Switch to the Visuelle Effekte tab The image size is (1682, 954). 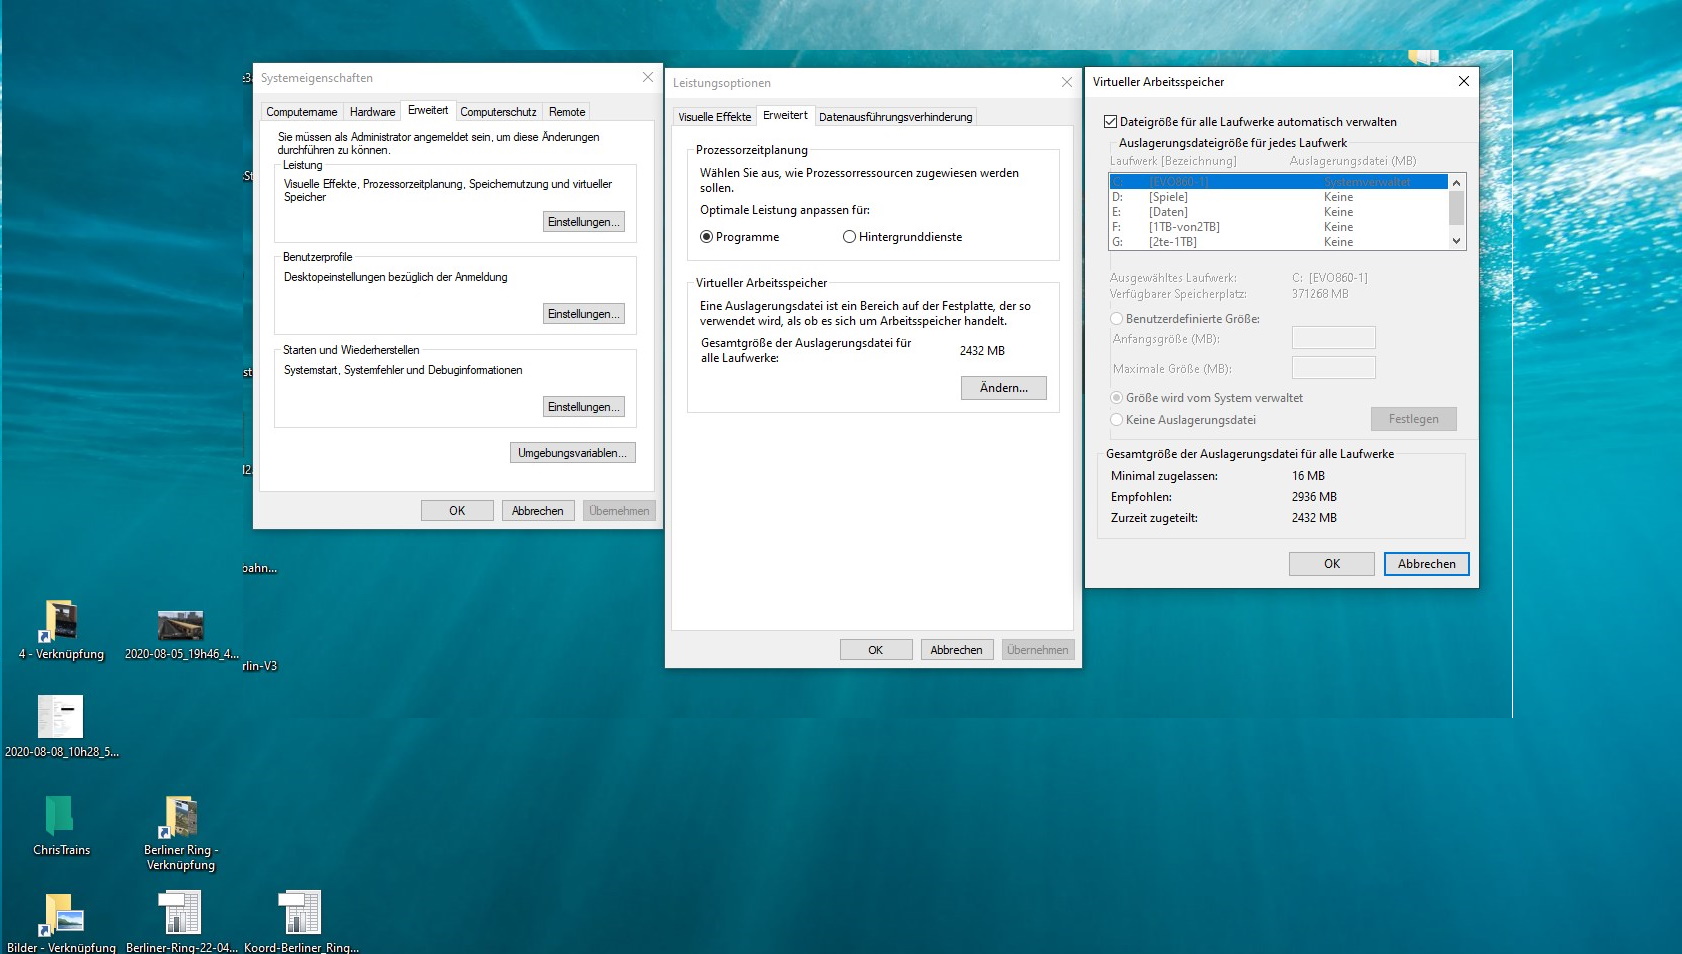point(714,117)
